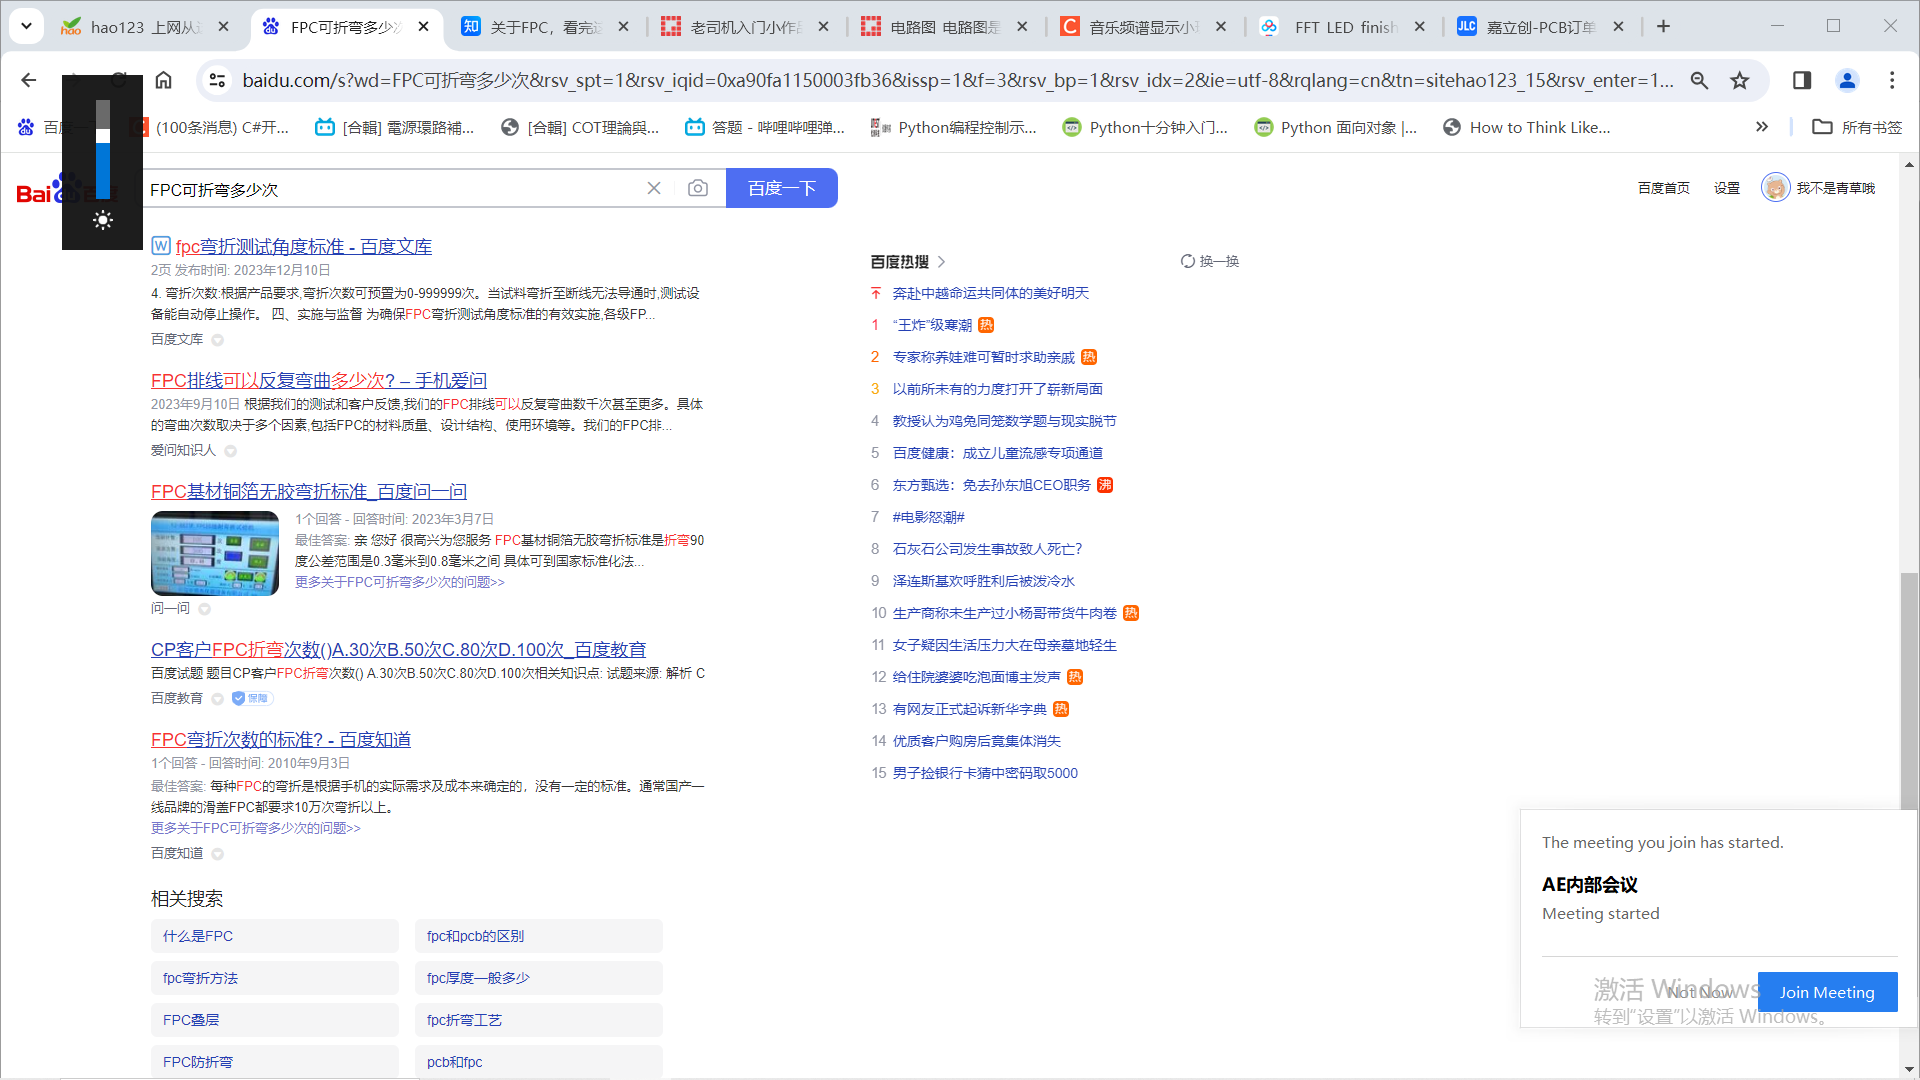Click the Baidu search input field
Image resolution: width=1920 pixels, height=1080 pixels.
[390, 189]
